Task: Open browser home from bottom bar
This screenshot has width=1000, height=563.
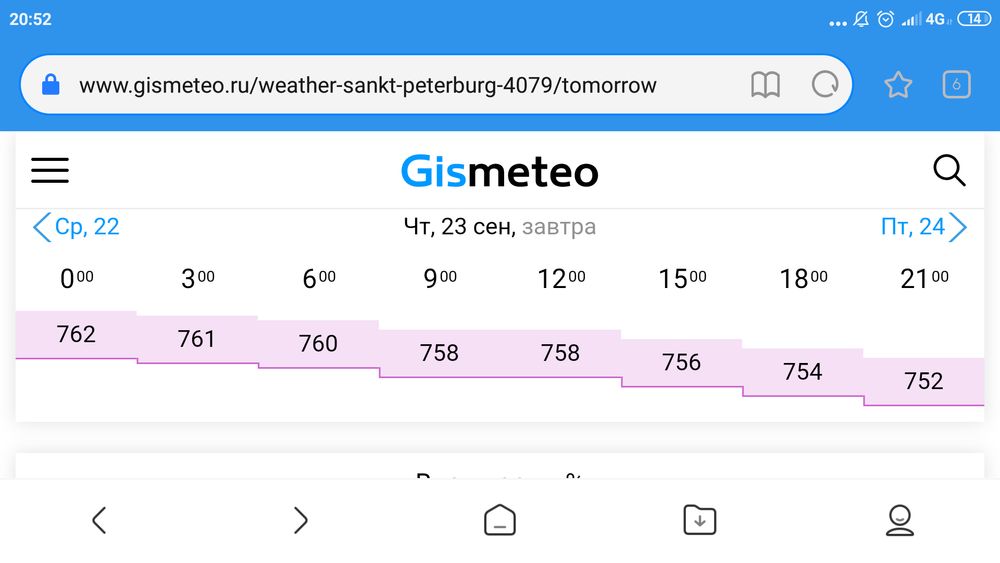Action: 500,520
